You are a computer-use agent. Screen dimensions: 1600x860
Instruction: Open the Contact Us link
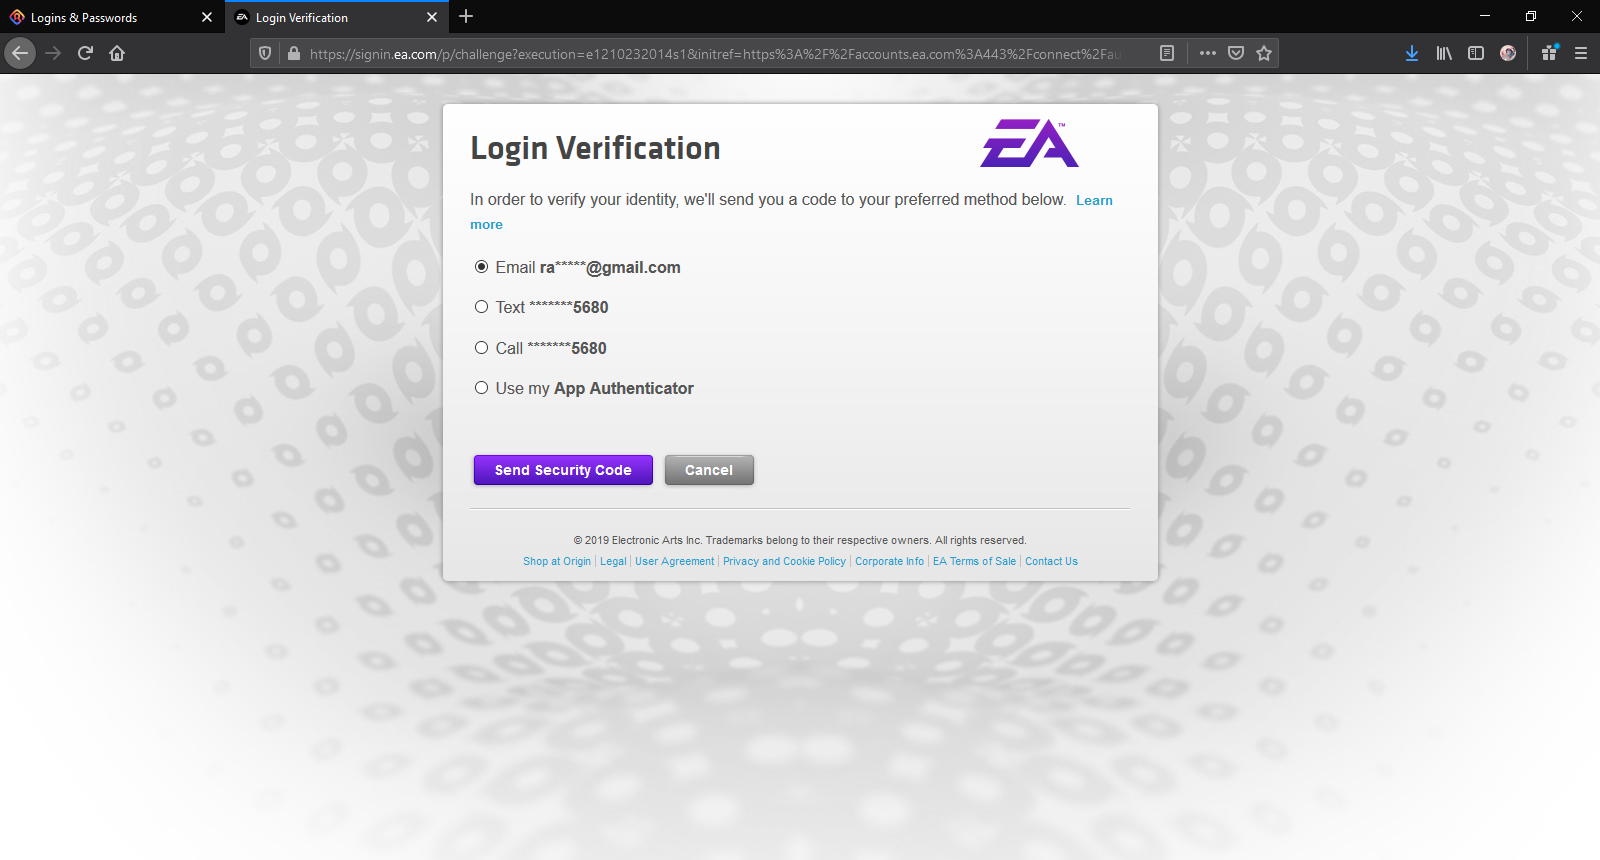pyautogui.click(x=1051, y=561)
